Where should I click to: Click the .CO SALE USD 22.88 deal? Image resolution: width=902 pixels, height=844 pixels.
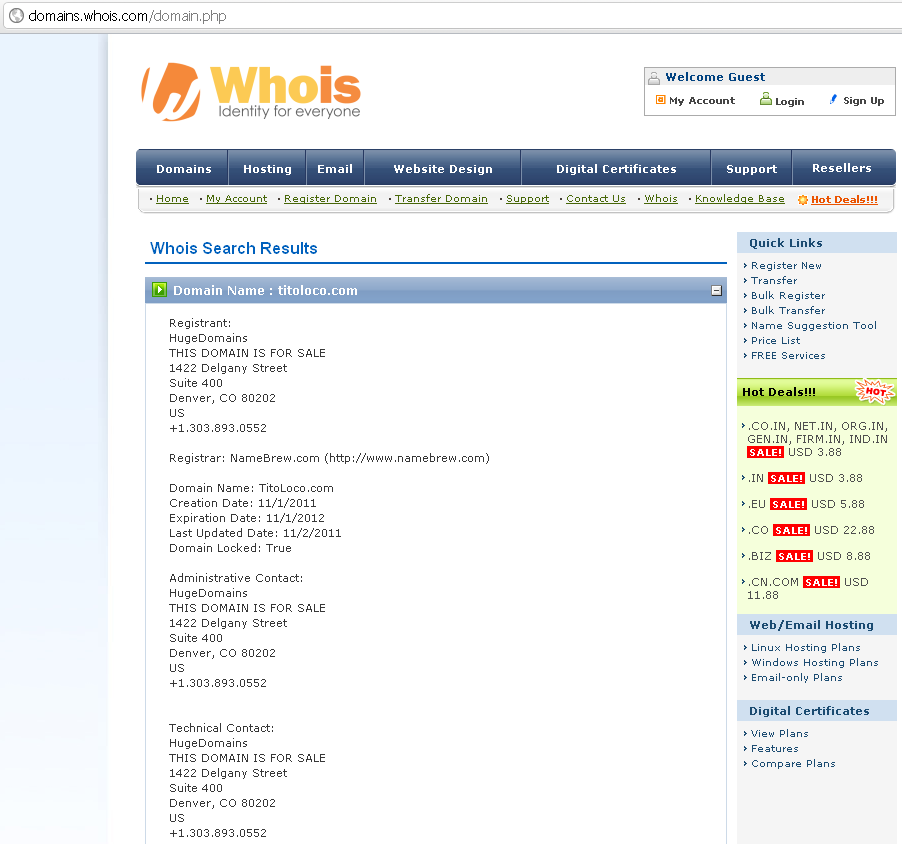(x=811, y=530)
